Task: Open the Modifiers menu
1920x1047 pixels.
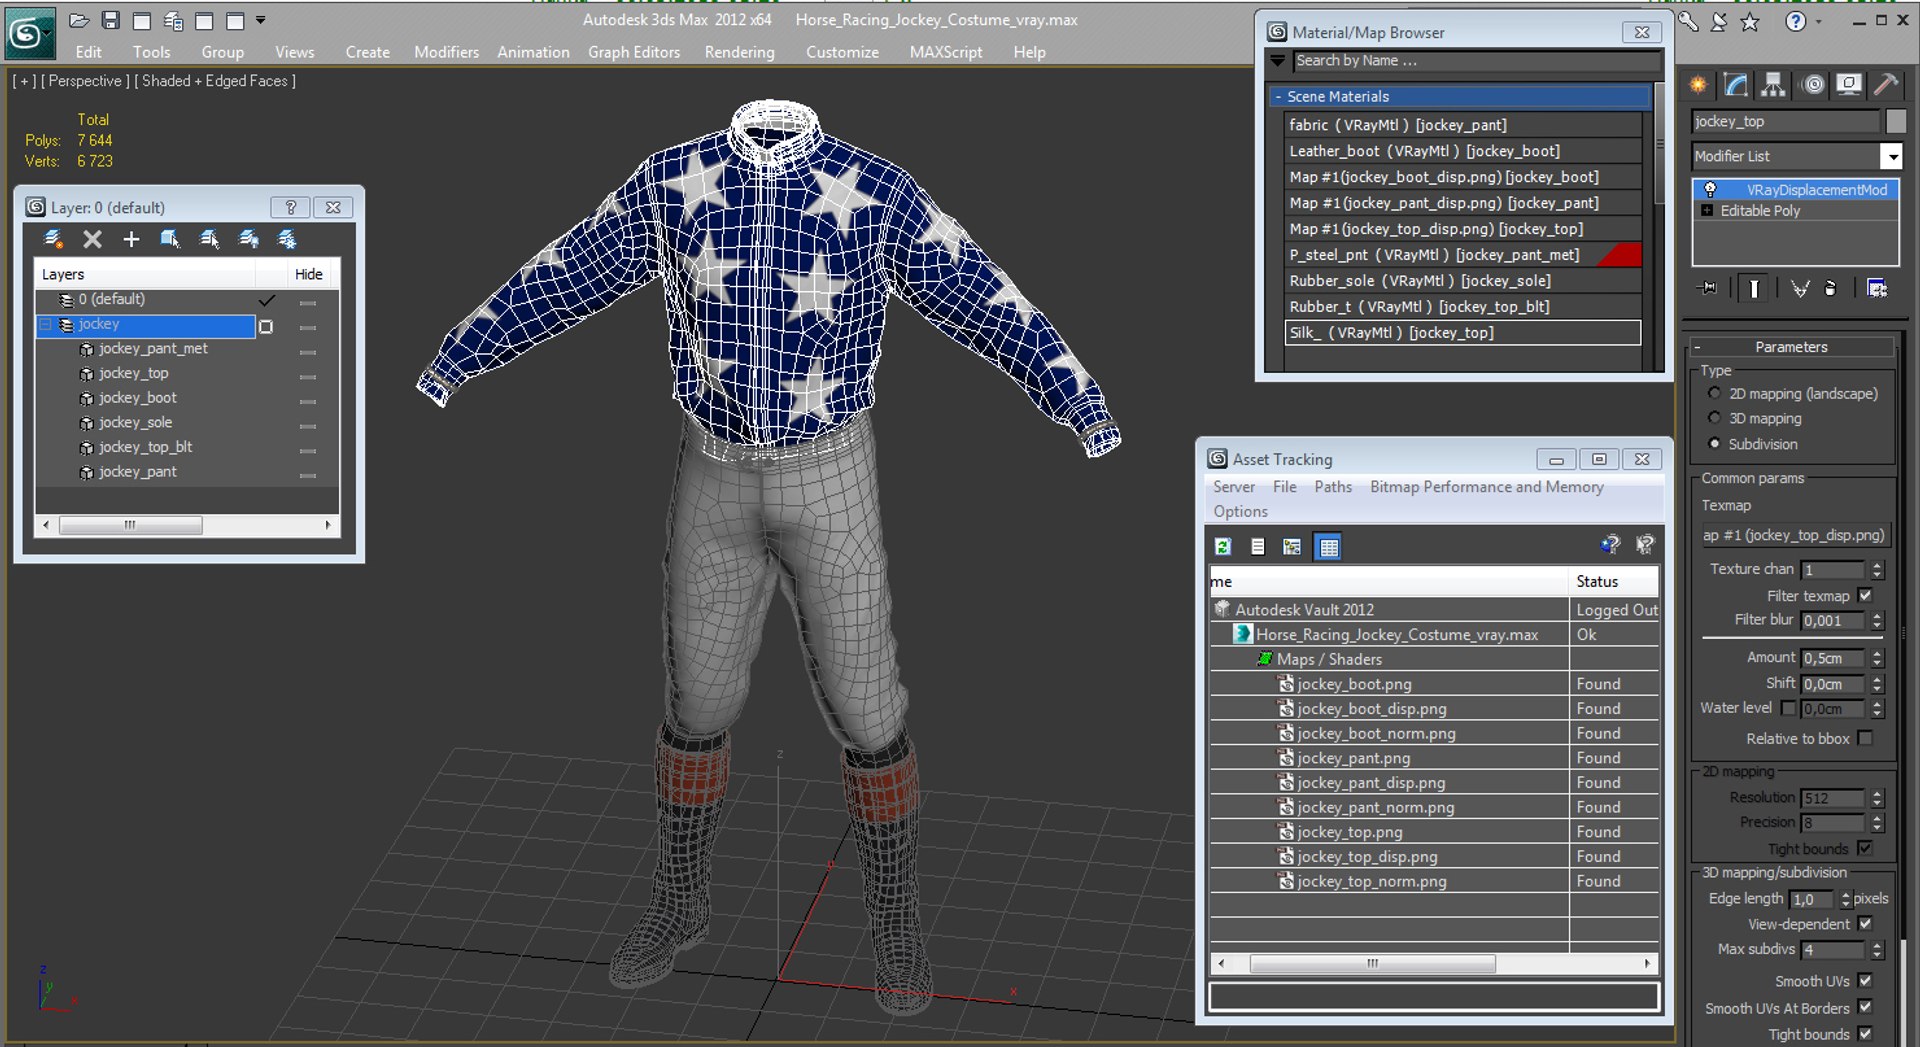Action: tap(446, 52)
